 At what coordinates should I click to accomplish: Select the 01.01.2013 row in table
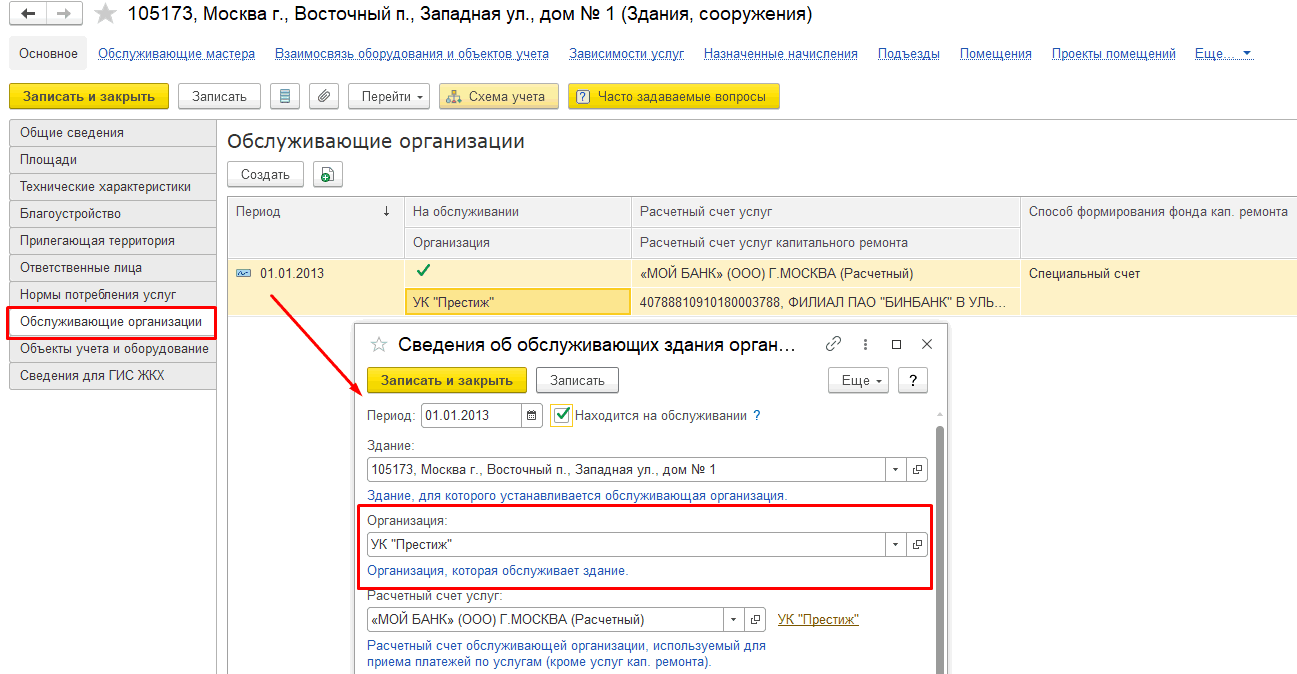(292, 273)
